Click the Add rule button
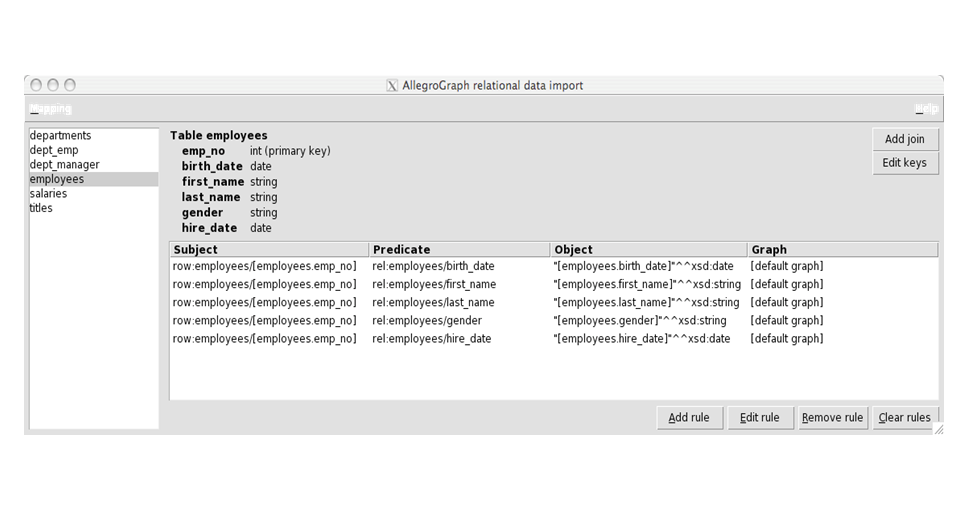 689,417
